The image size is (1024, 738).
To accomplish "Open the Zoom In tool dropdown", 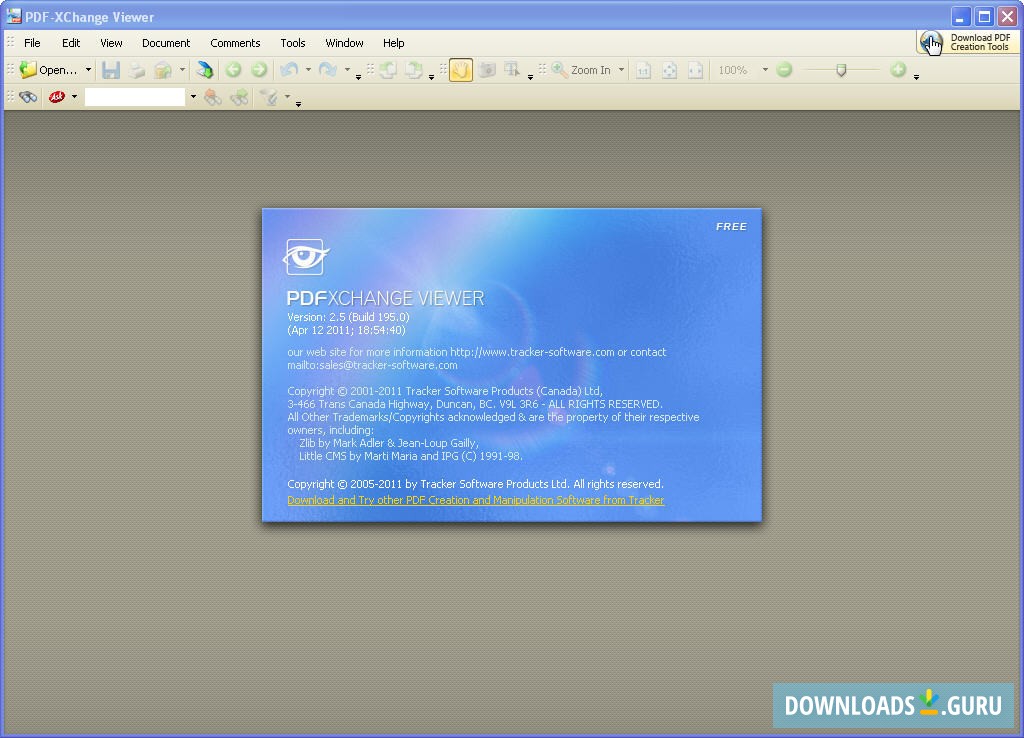I will (x=621, y=70).
